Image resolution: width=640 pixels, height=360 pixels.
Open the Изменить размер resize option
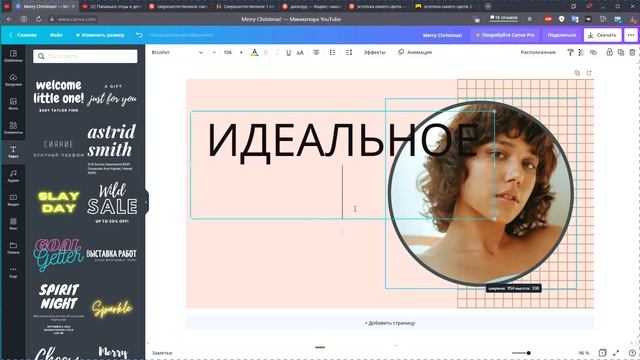click(100, 35)
